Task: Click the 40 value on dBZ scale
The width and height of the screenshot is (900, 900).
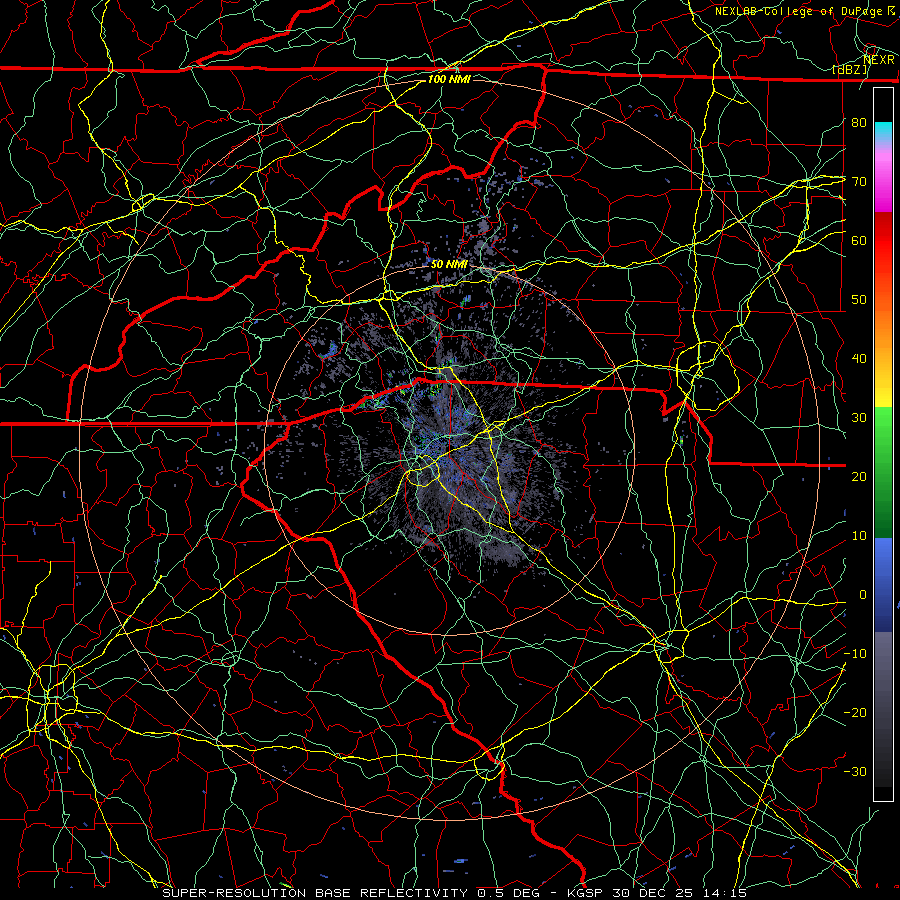Action: click(859, 359)
